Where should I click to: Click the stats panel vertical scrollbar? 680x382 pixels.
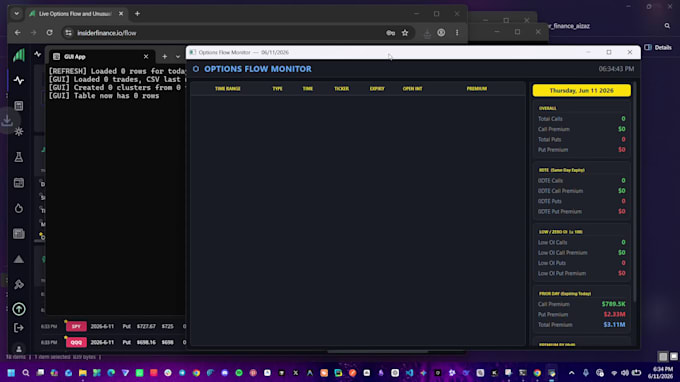pyautogui.click(x=635, y=191)
